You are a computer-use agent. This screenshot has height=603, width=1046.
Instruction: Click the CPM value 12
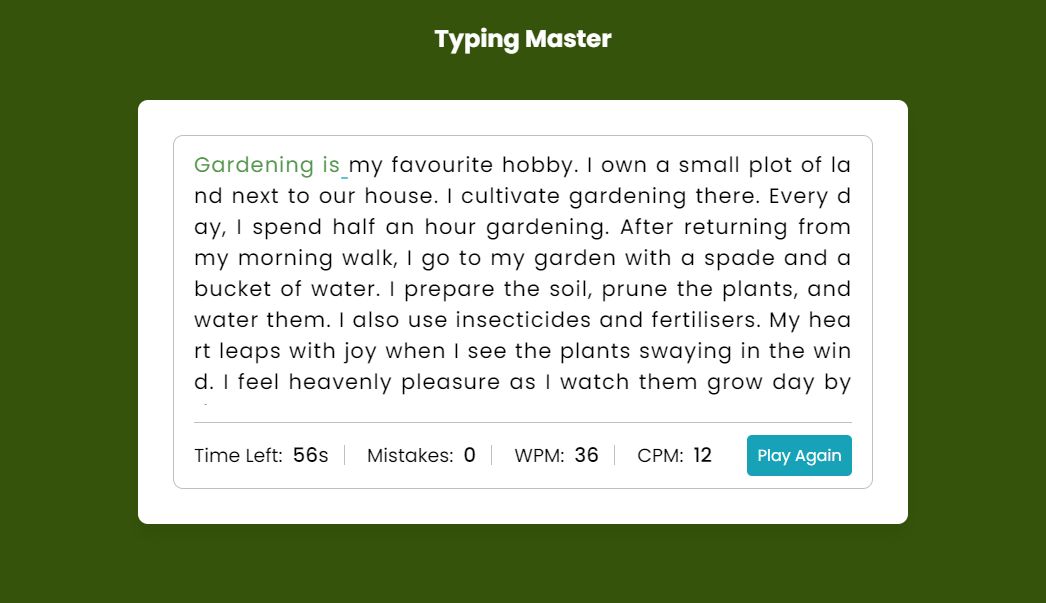[702, 456]
